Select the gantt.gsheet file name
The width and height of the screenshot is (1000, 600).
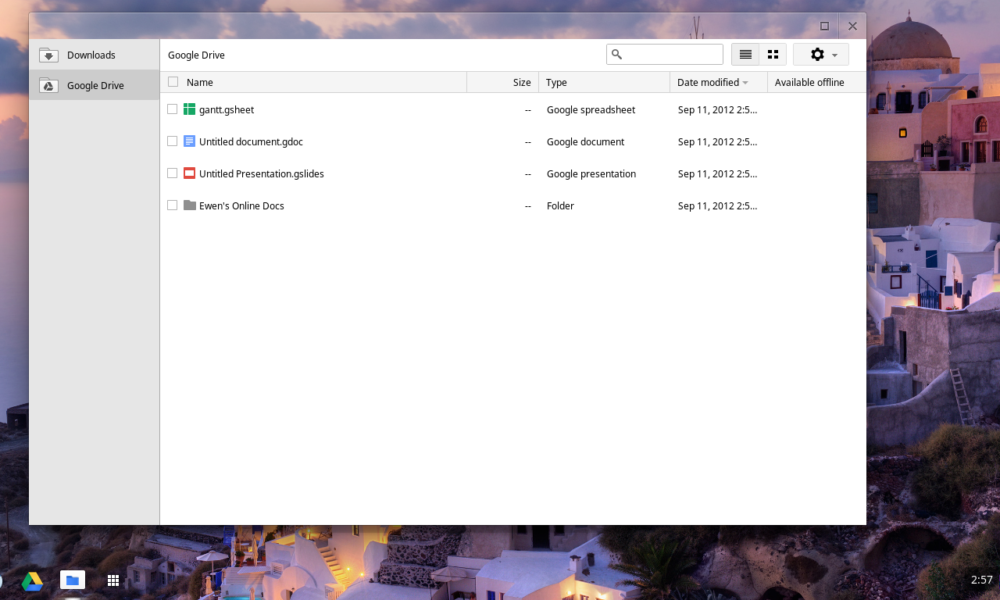click(x=226, y=110)
